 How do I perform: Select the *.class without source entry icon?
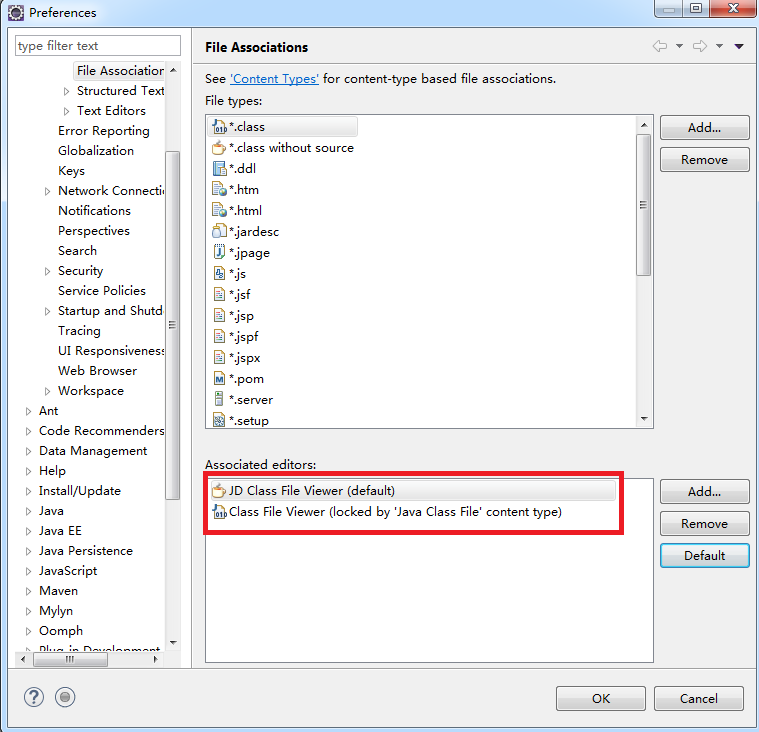[219, 148]
